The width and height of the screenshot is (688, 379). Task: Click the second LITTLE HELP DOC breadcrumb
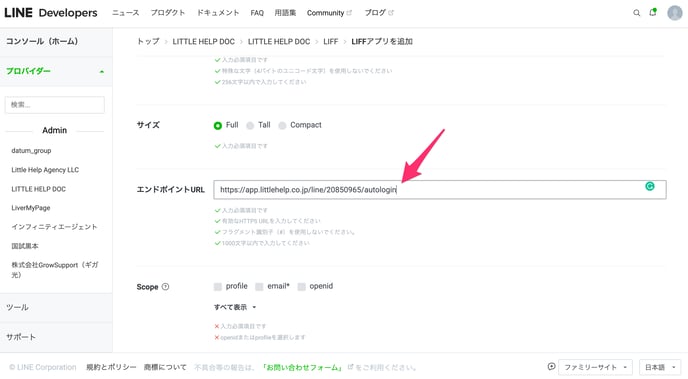coord(279,41)
